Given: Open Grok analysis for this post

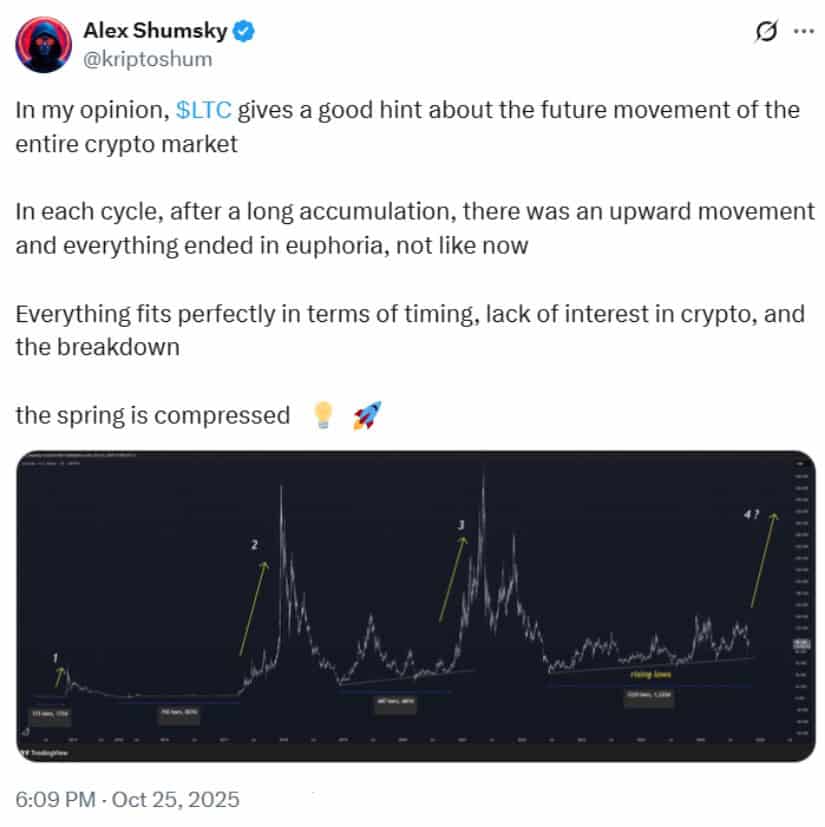Looking at the screenshot, I should point(764,31).
